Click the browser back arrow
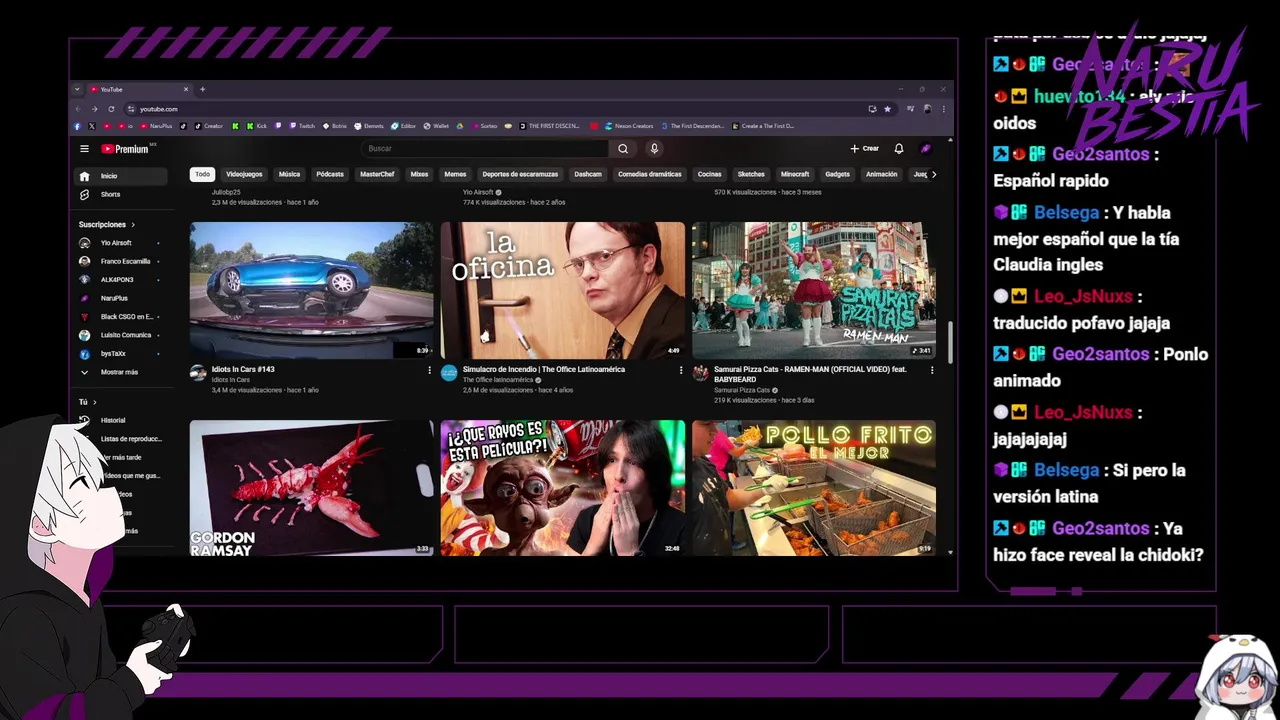 78,109
